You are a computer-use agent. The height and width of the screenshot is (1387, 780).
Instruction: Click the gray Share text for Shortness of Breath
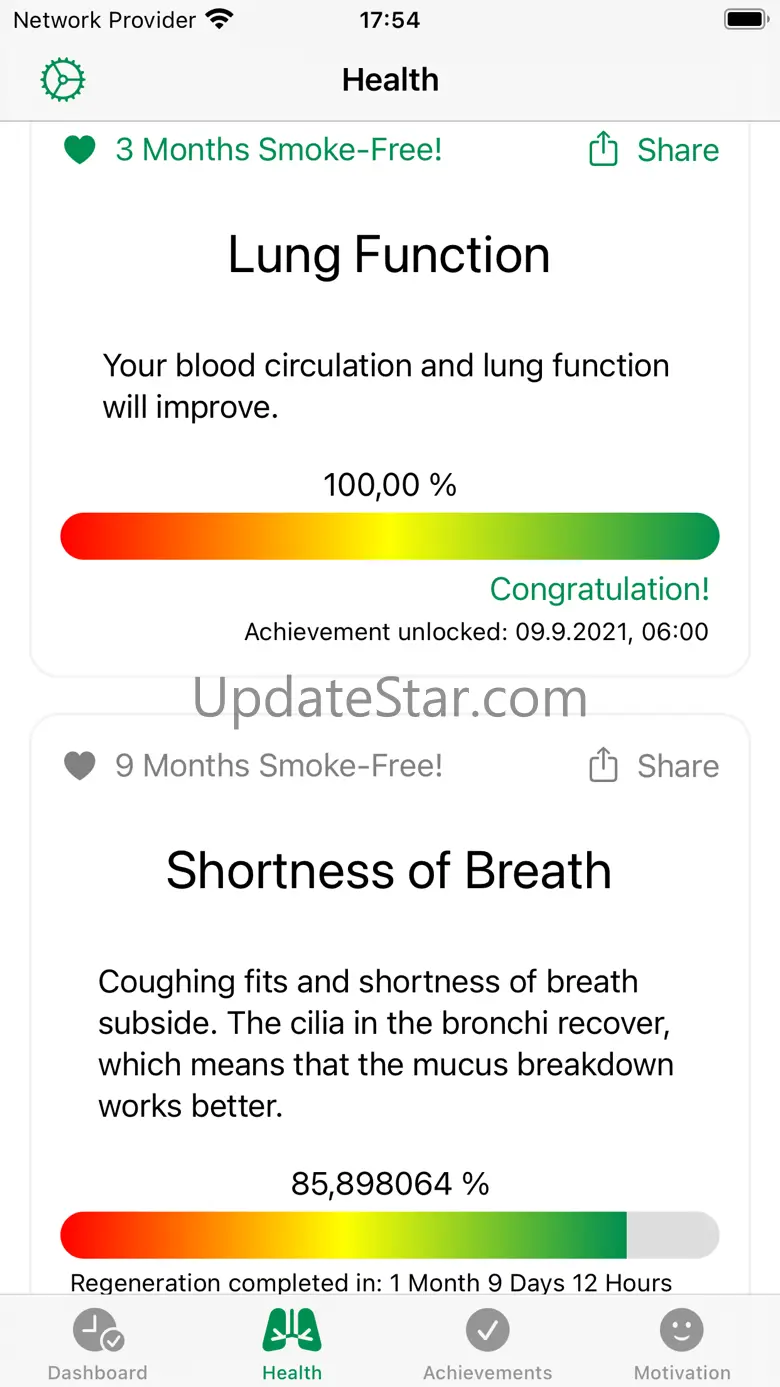678,766
